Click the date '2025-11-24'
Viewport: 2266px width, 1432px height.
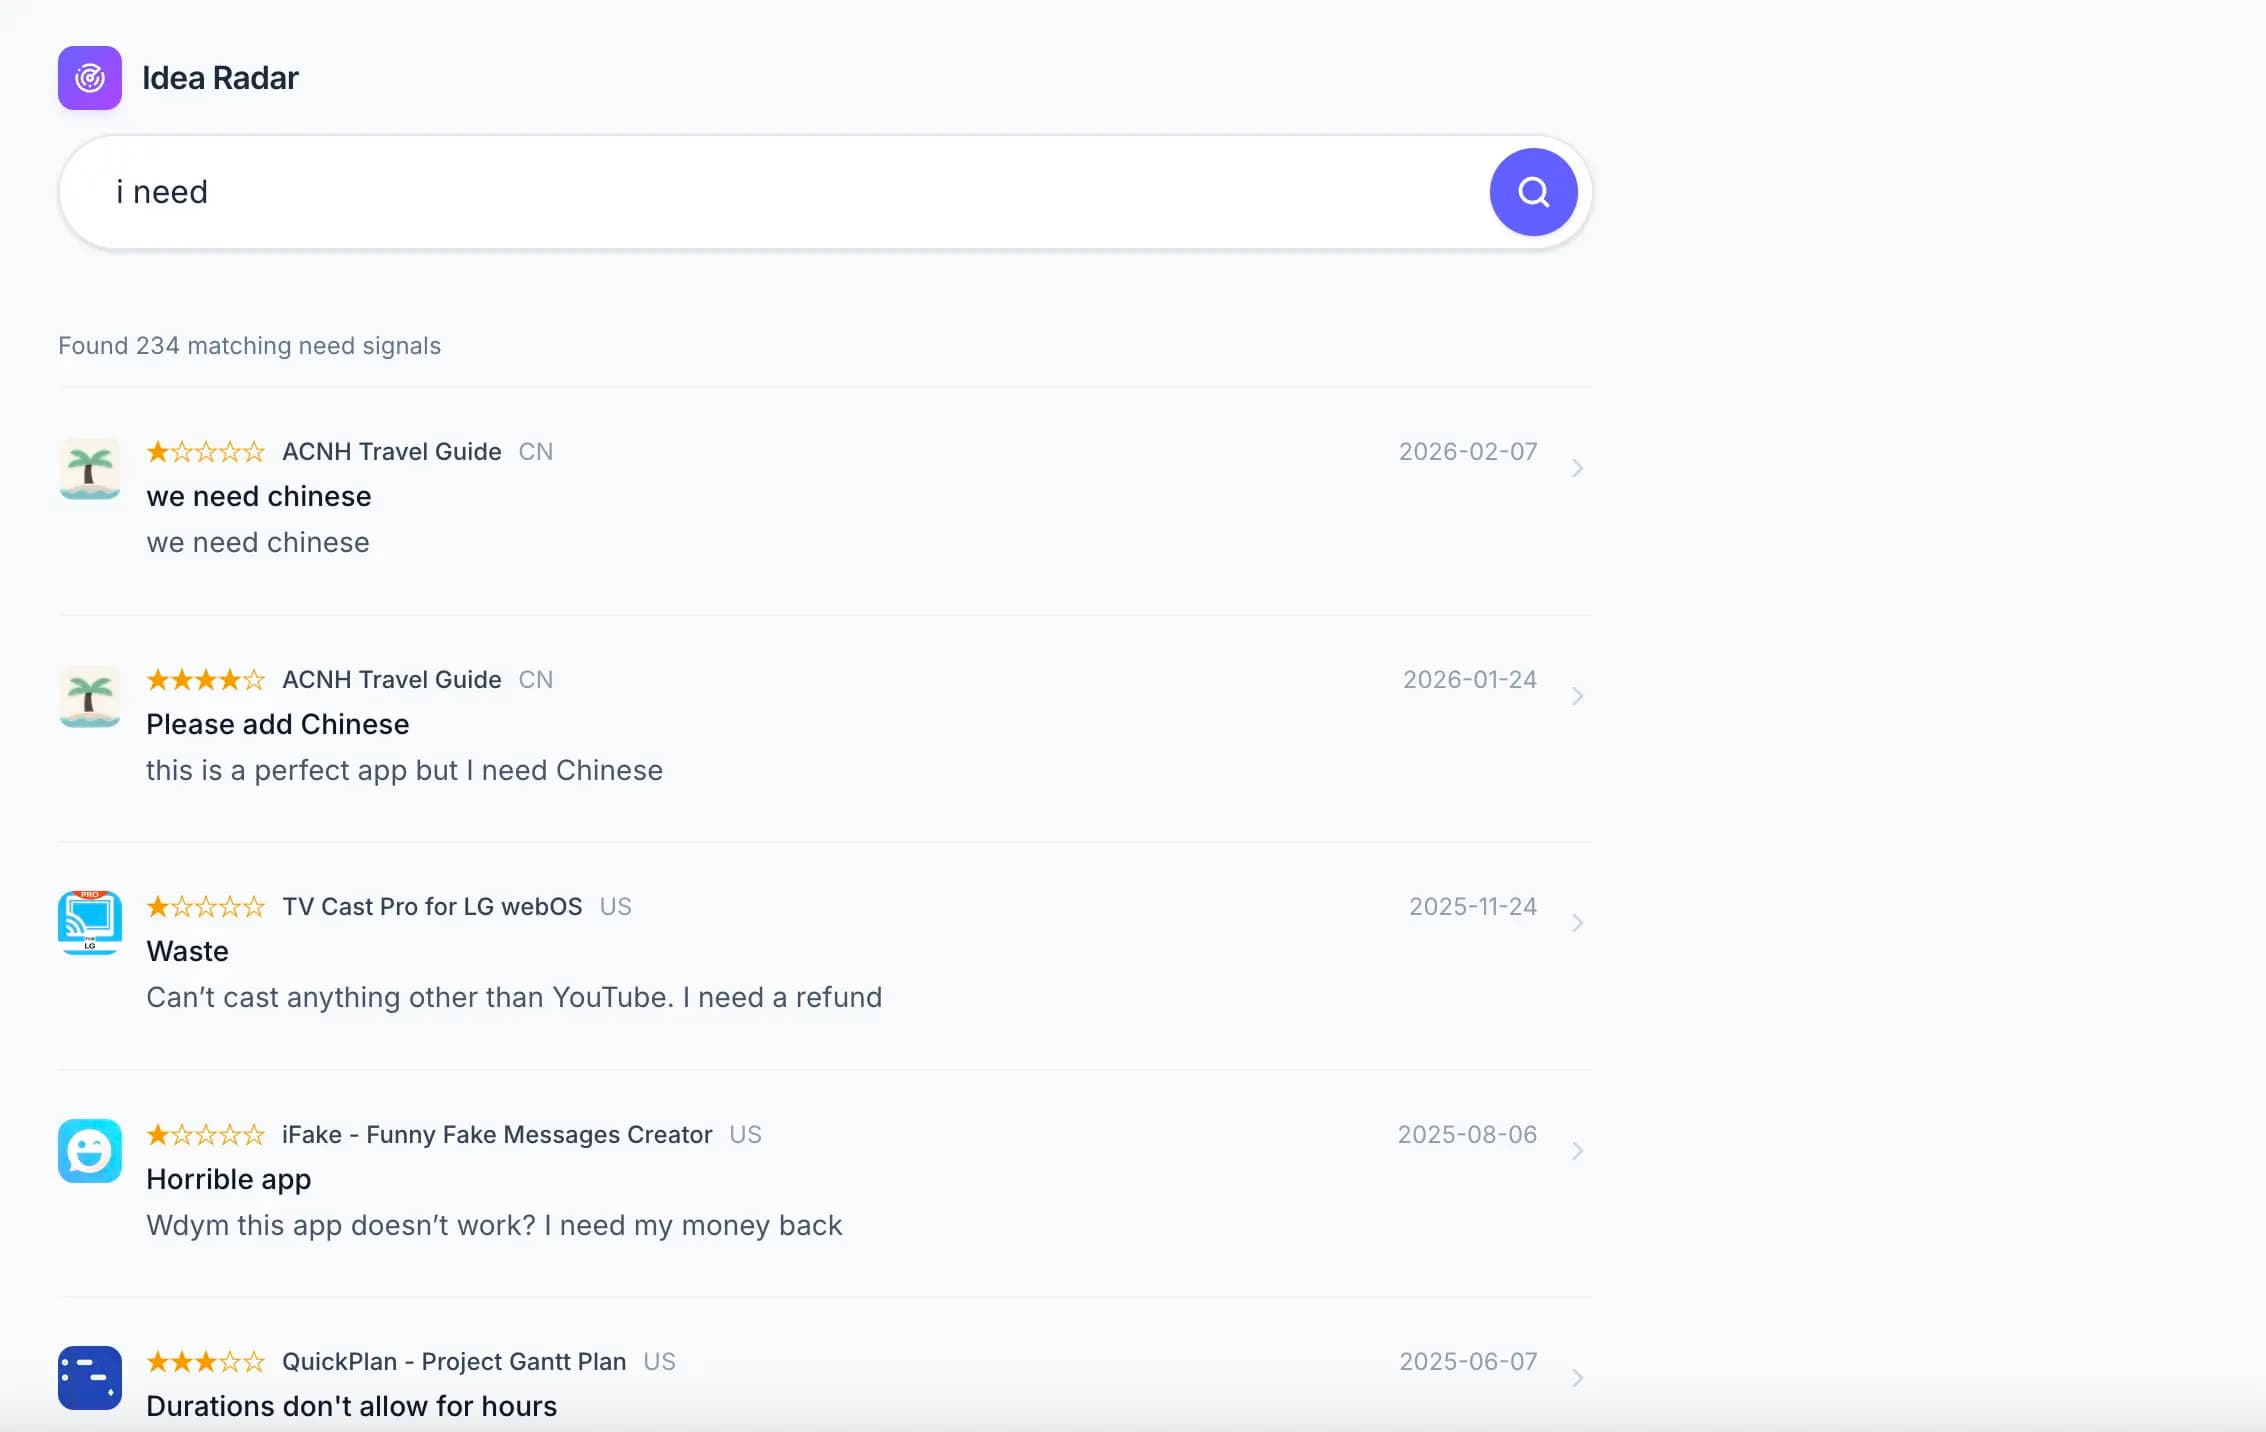(1473, 907)
